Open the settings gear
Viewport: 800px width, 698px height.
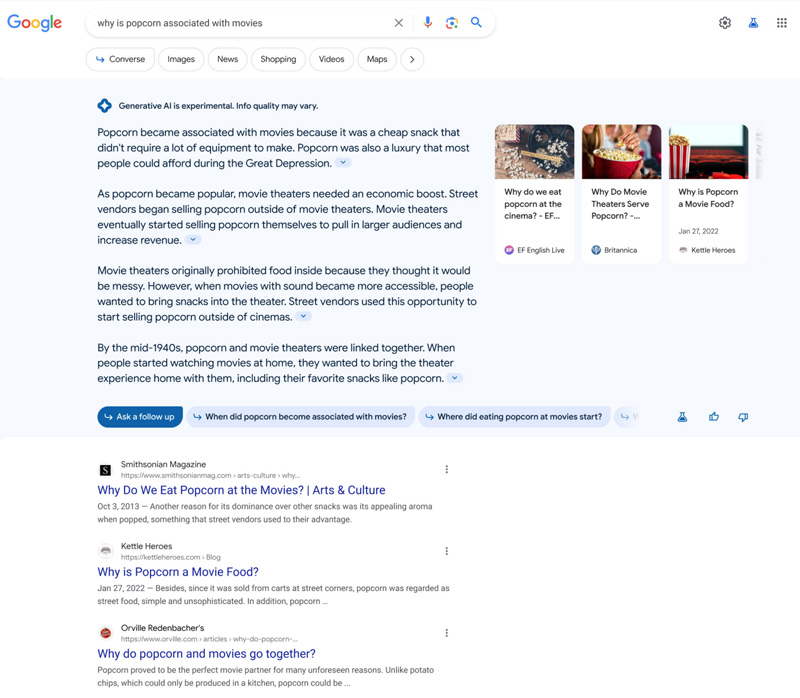(x=725, y=23)
